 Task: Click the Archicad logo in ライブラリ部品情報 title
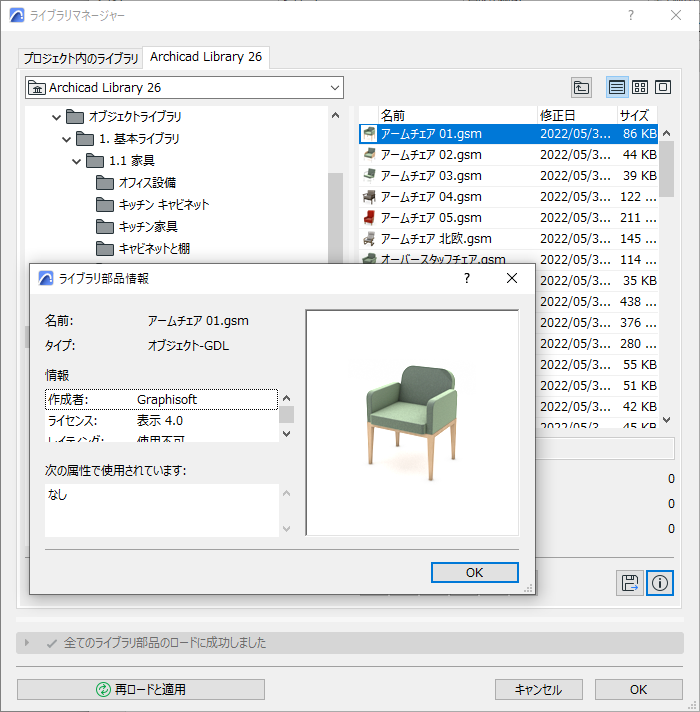click(46, 278)
